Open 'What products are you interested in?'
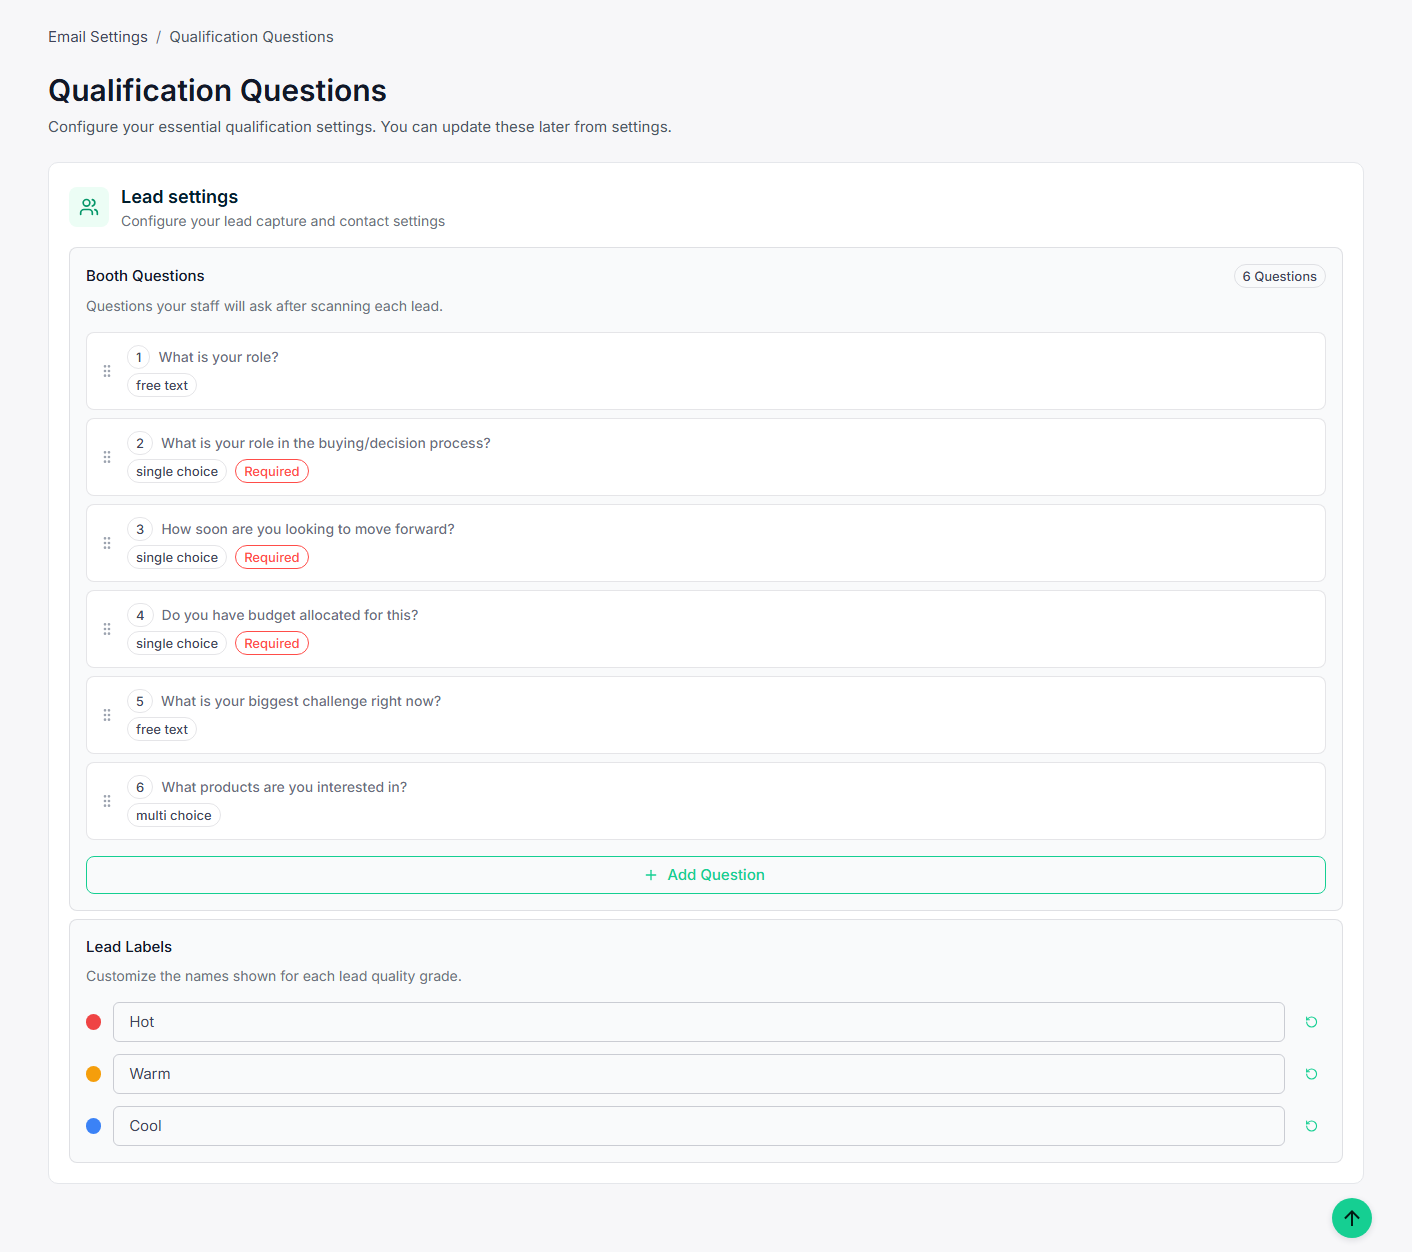The height and width of the screenshot is (1252, 1412). [706, 801]
